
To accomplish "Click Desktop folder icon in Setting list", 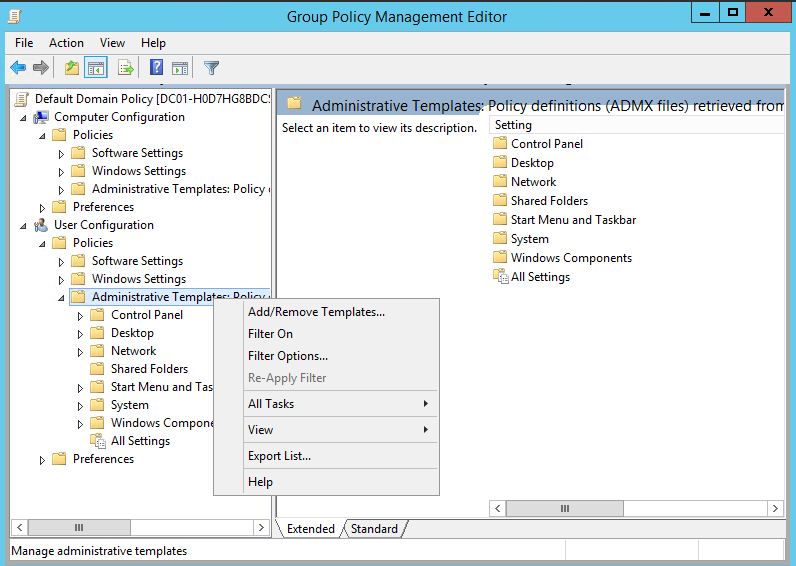I will [500, 162].
